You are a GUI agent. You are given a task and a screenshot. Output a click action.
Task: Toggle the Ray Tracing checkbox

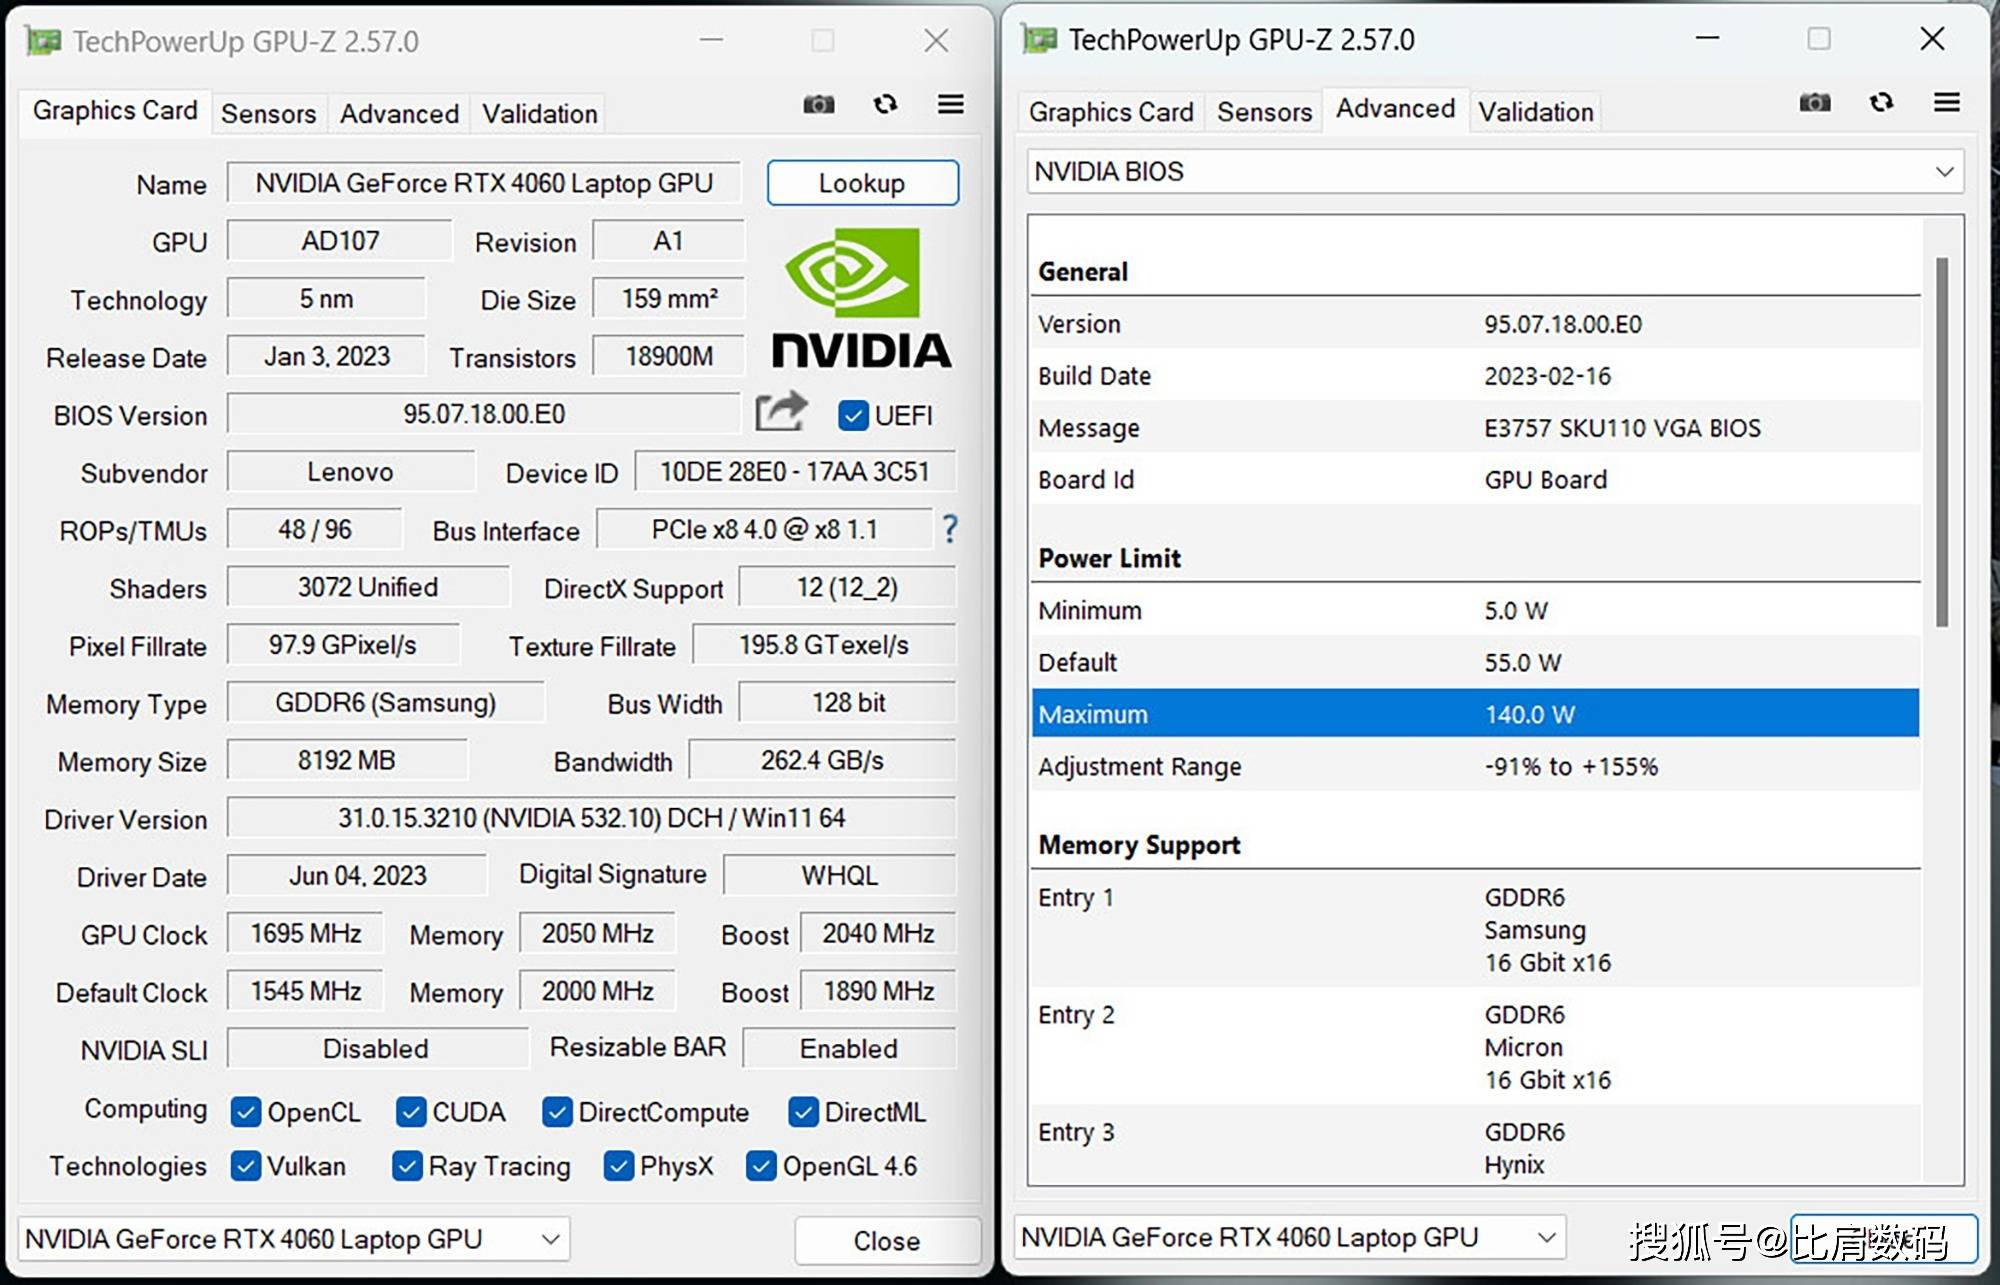pos(407,1166)
